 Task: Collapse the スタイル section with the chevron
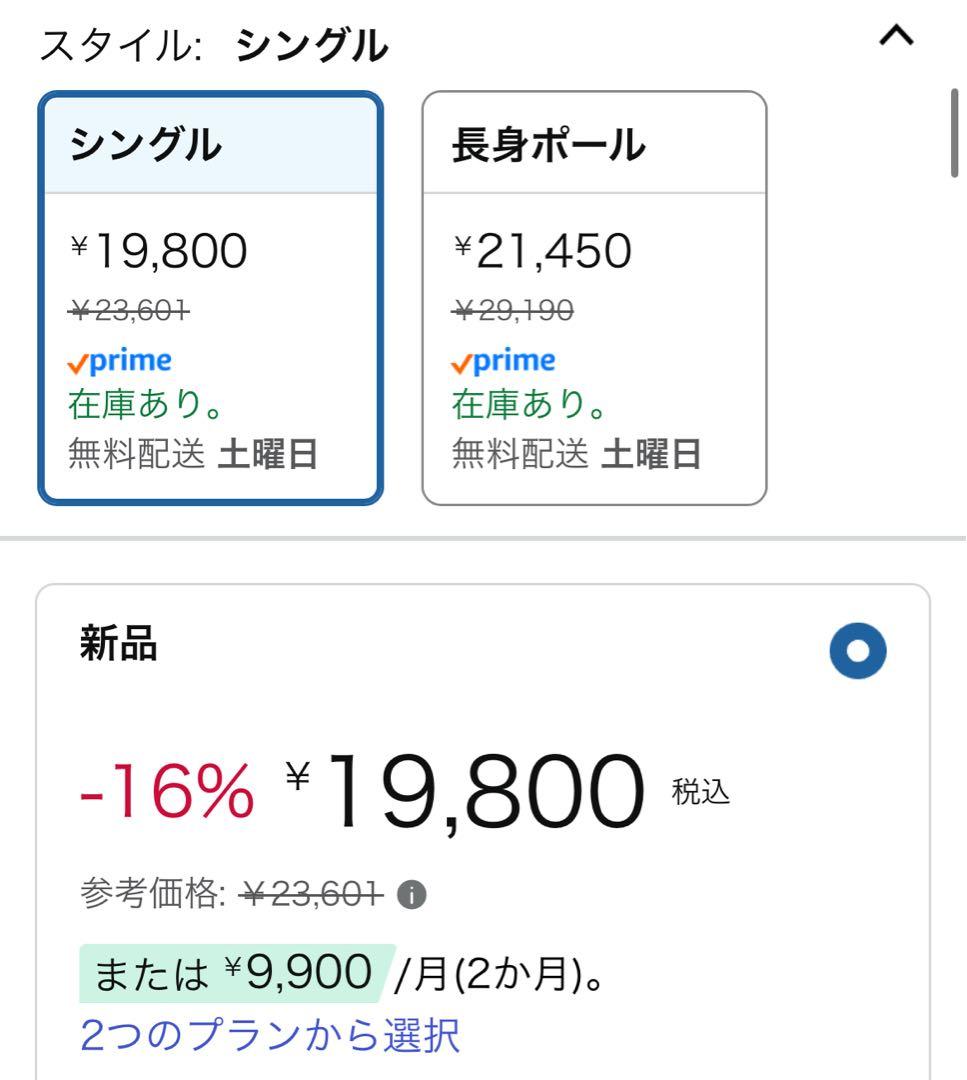pyautogui.click(x=895, y=36)
